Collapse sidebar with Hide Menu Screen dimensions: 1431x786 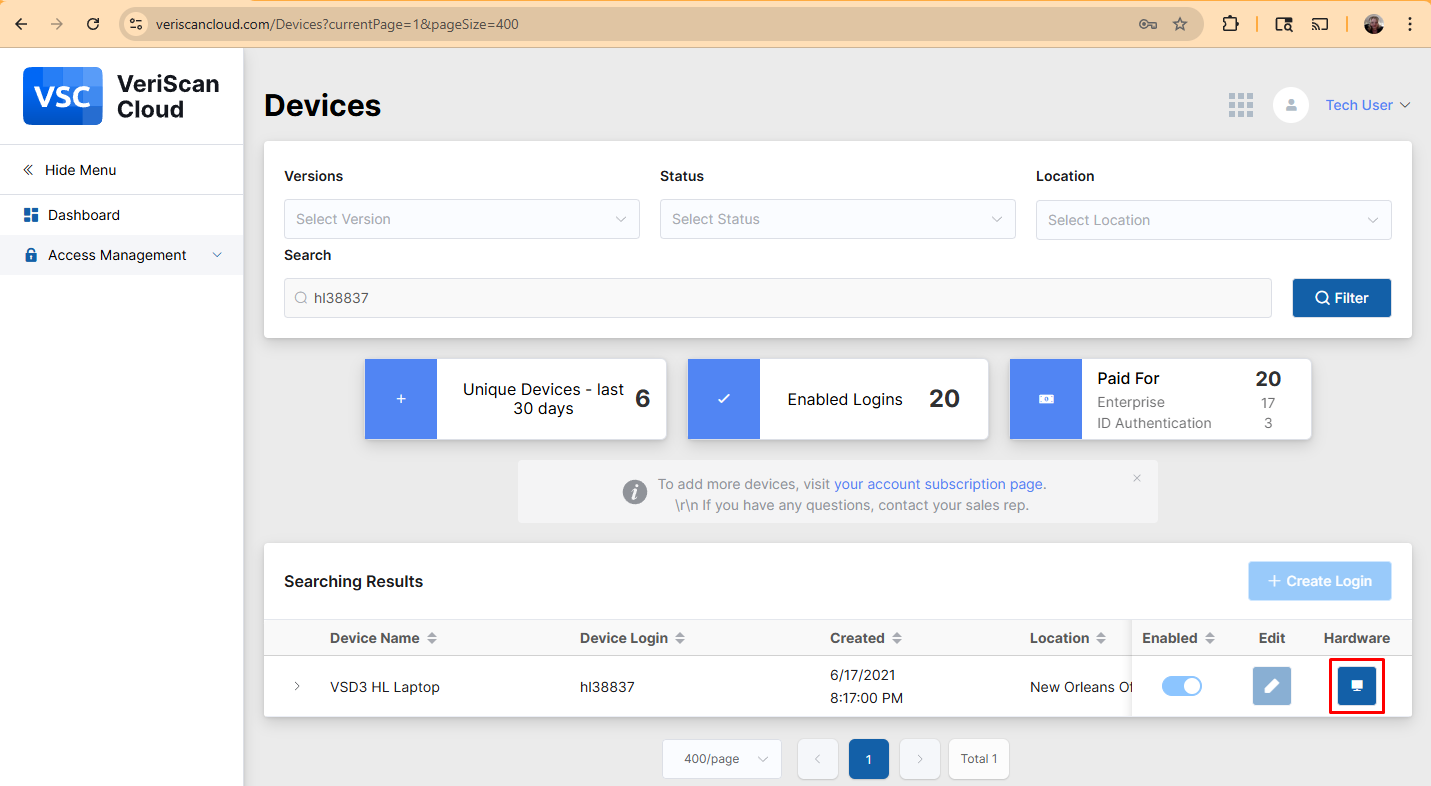coord(70,170)
